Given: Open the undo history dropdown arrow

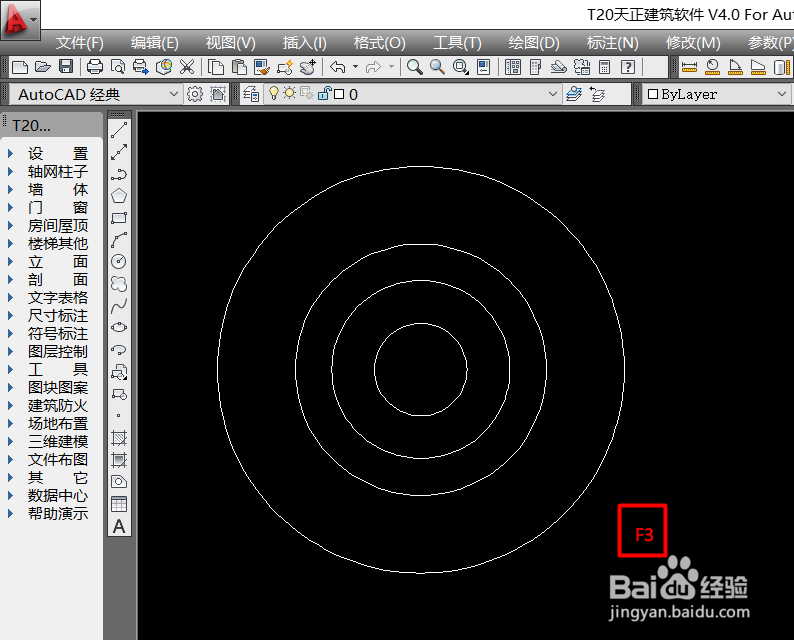Looking at the screenshot, I should (355, 67).
